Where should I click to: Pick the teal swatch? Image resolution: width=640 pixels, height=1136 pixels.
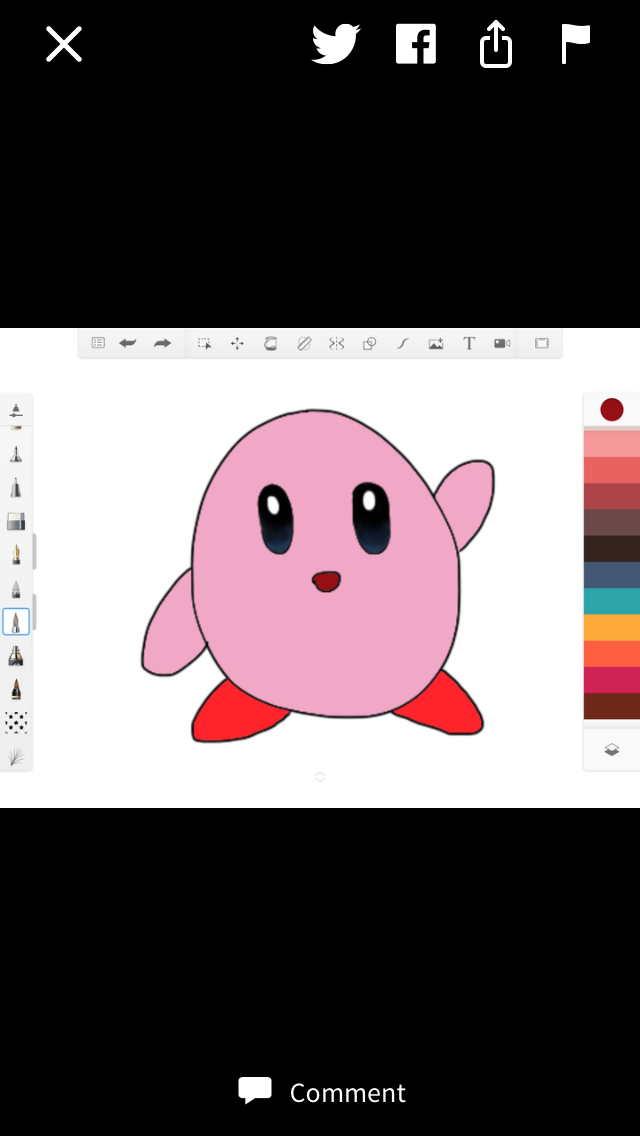pos(612,601)
